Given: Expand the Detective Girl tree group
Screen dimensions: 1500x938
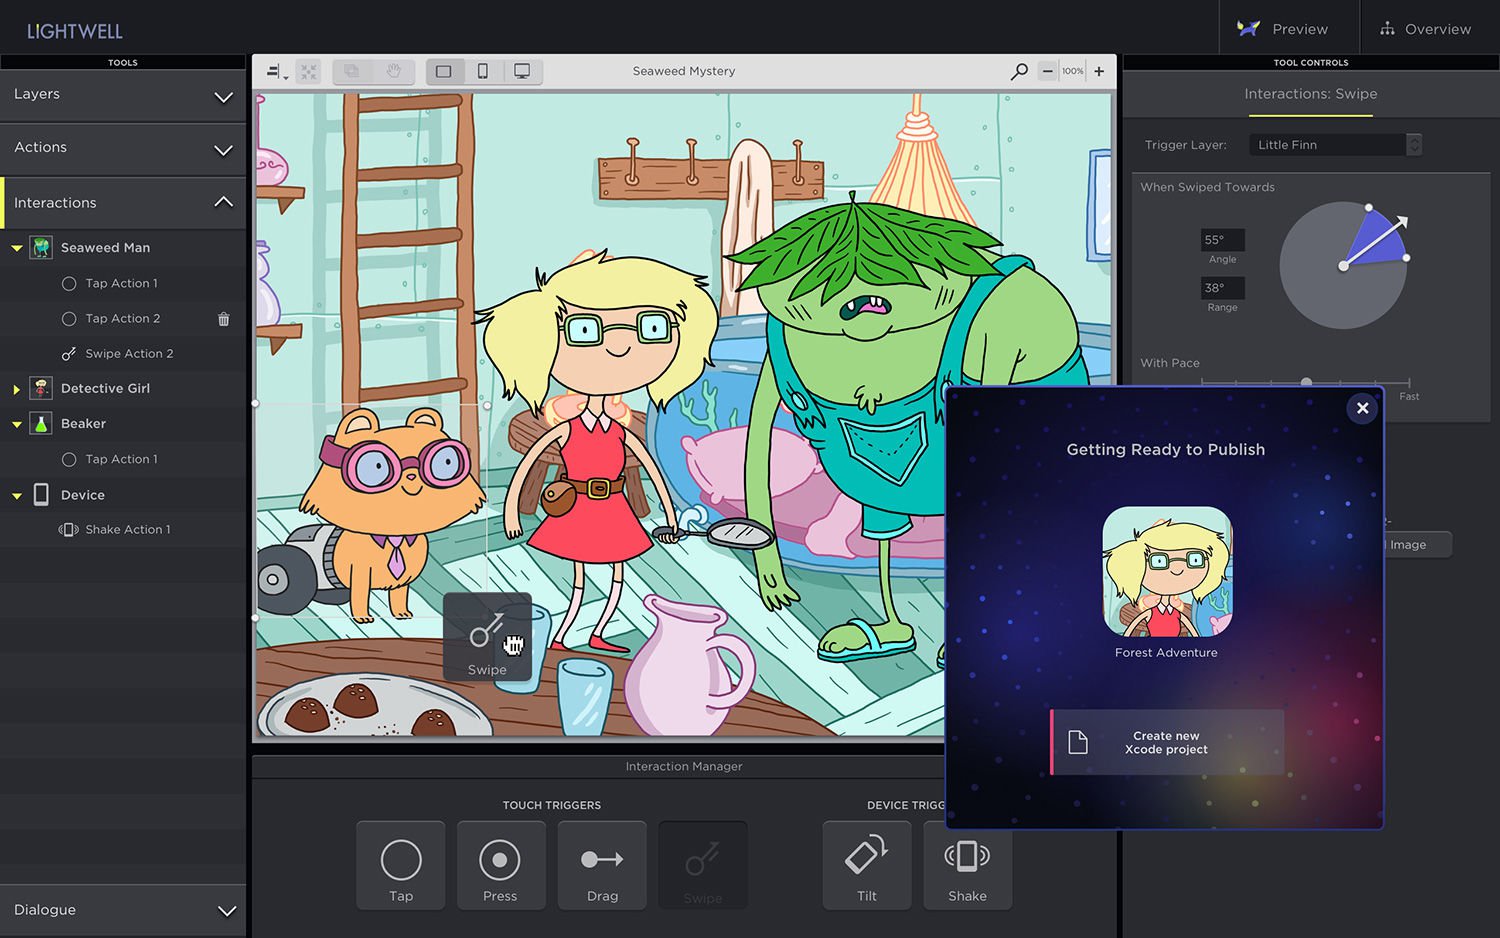Looking at the screenshot, I should (x=17, y=389).
